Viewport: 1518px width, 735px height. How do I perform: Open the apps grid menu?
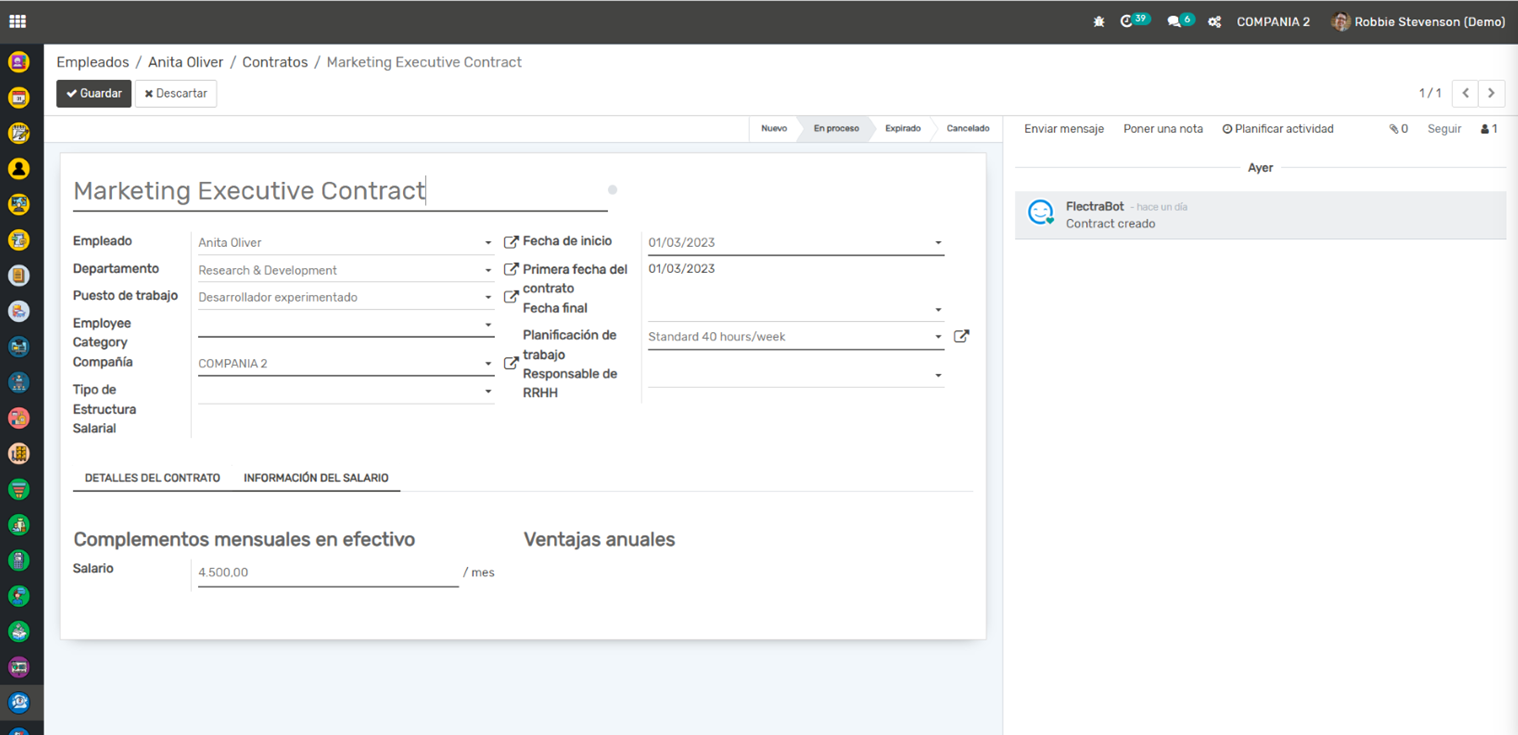(17, 21)
